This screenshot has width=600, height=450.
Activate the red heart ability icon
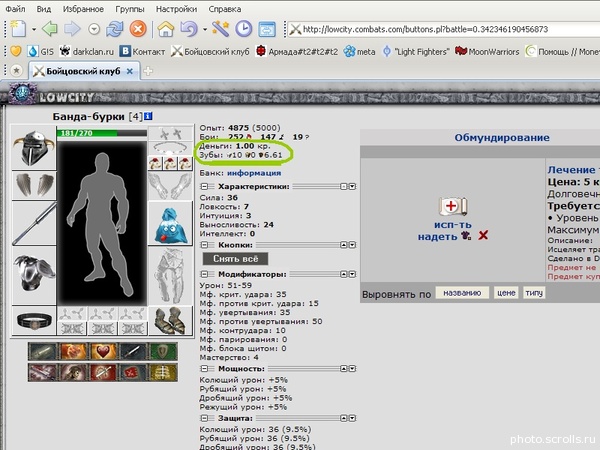point(103,351)
